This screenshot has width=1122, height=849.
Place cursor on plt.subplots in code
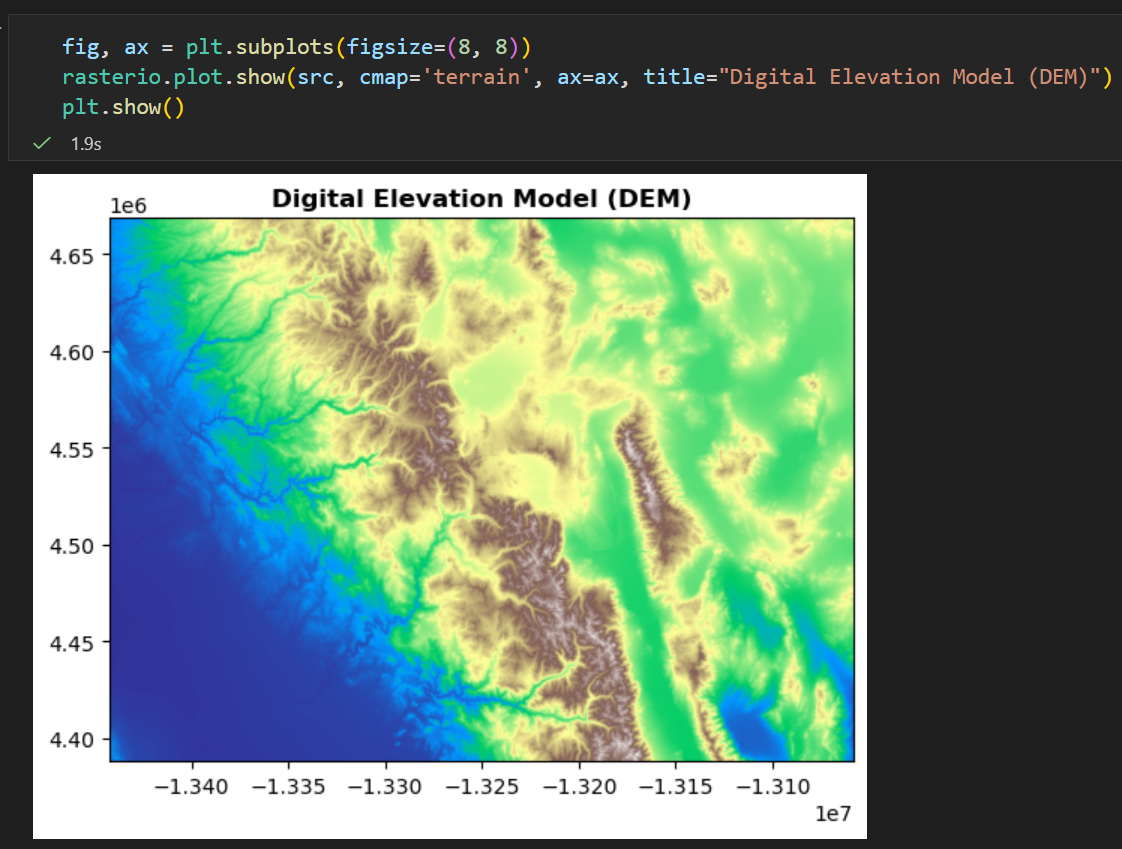pos(260,47)
